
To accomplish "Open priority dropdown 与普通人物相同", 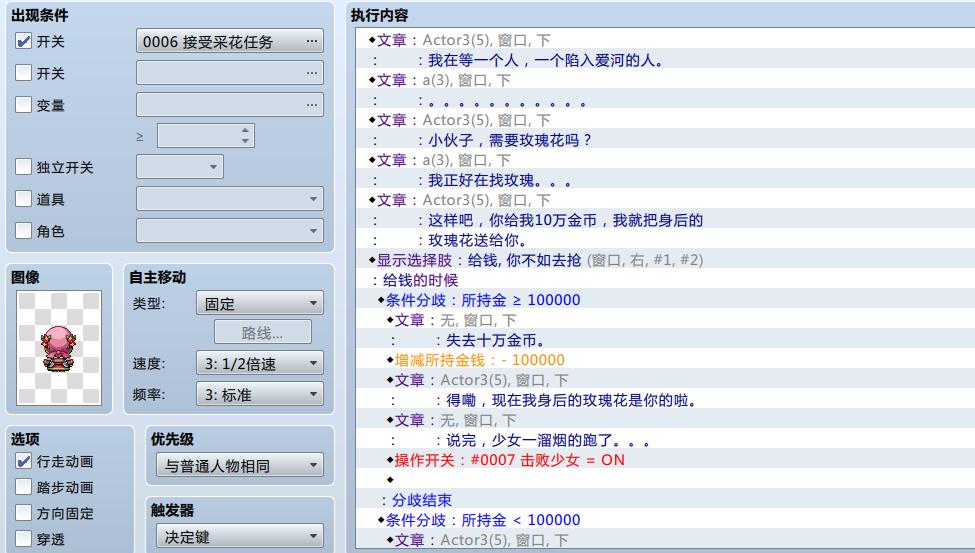I will [x=239, y=465].
